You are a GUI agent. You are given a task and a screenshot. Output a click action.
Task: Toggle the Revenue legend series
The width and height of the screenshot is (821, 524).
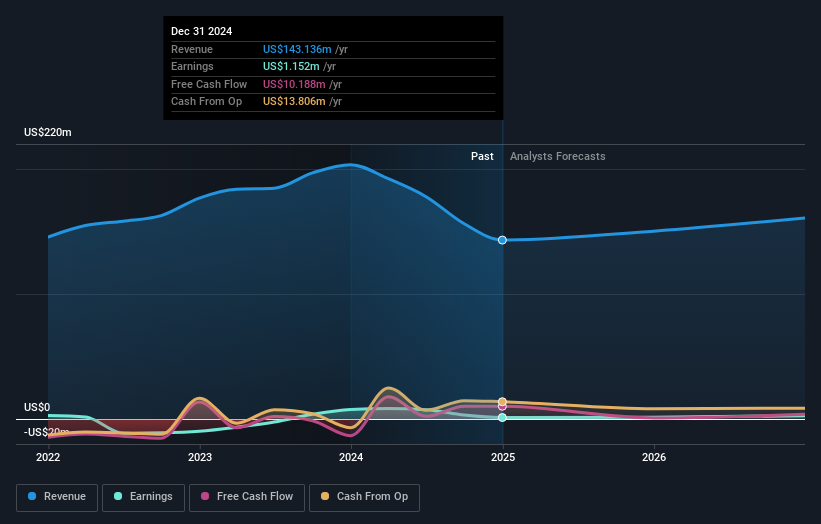[x=57, y=497]
